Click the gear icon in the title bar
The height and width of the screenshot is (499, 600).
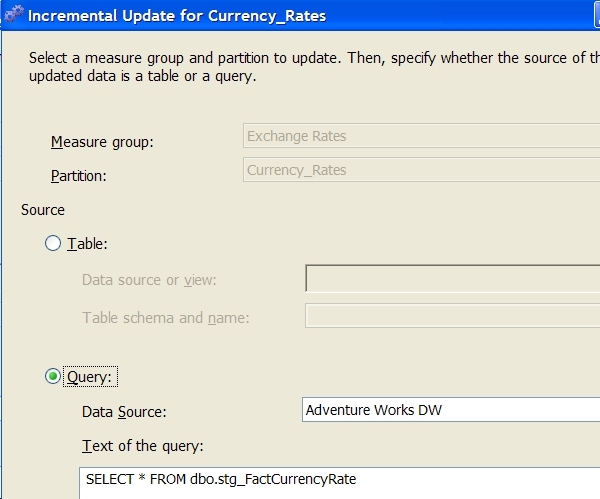click(x=14, y=15)
